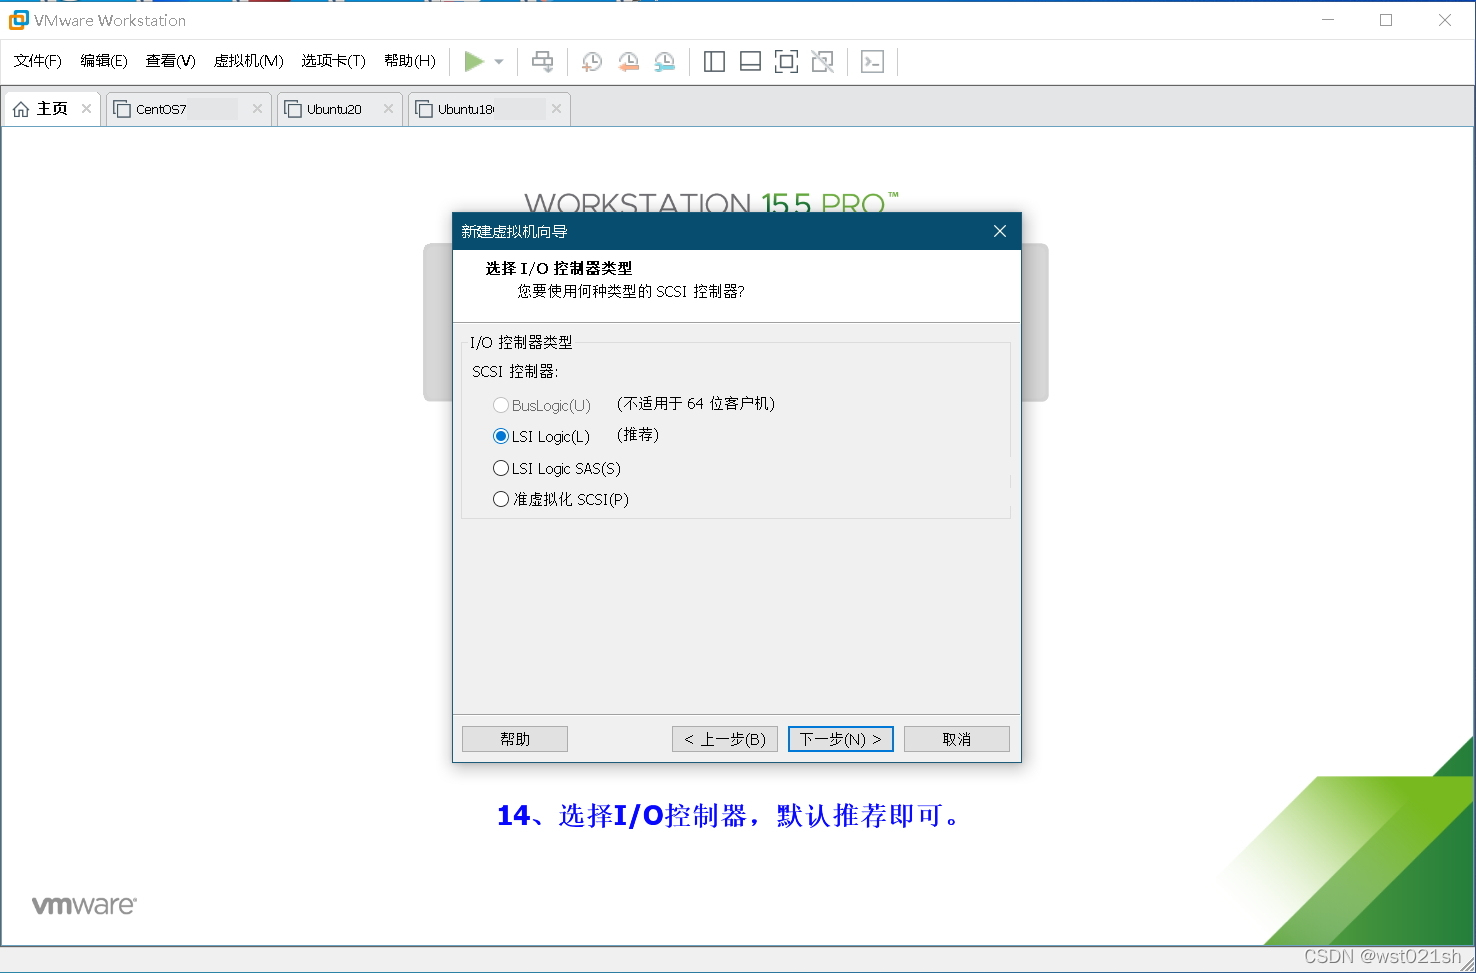Open the 文件(F) menu
This screenshot has height=973, width=1476.
(x=38, y=61)
